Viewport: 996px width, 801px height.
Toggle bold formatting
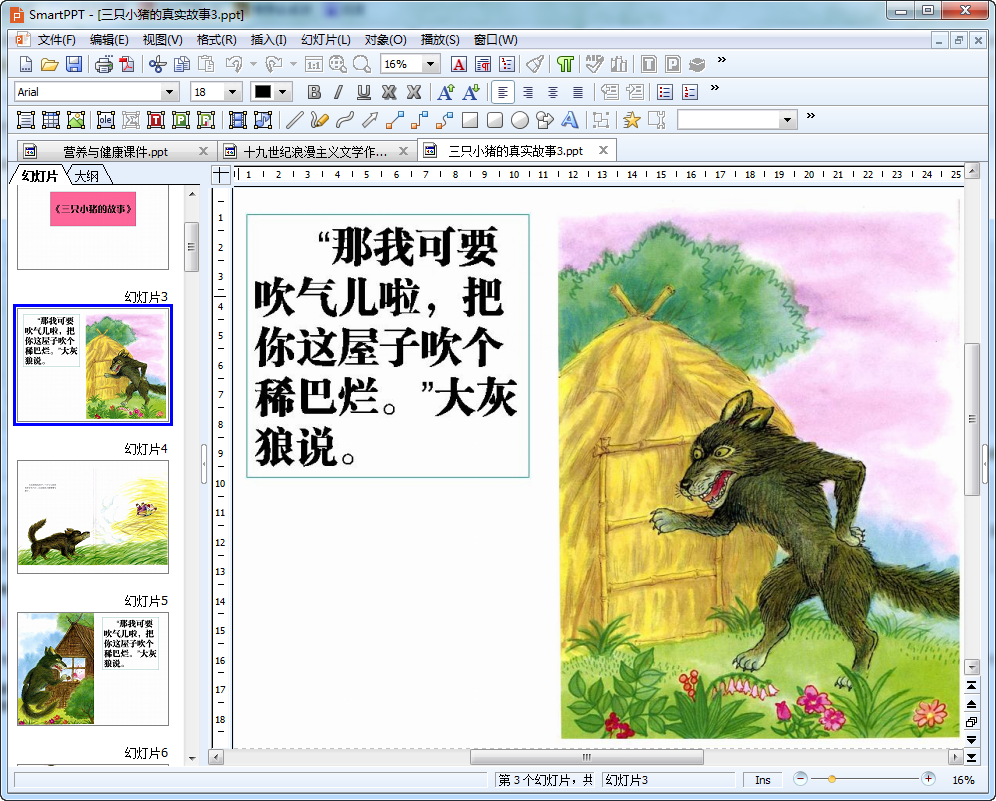click(314, 92)
